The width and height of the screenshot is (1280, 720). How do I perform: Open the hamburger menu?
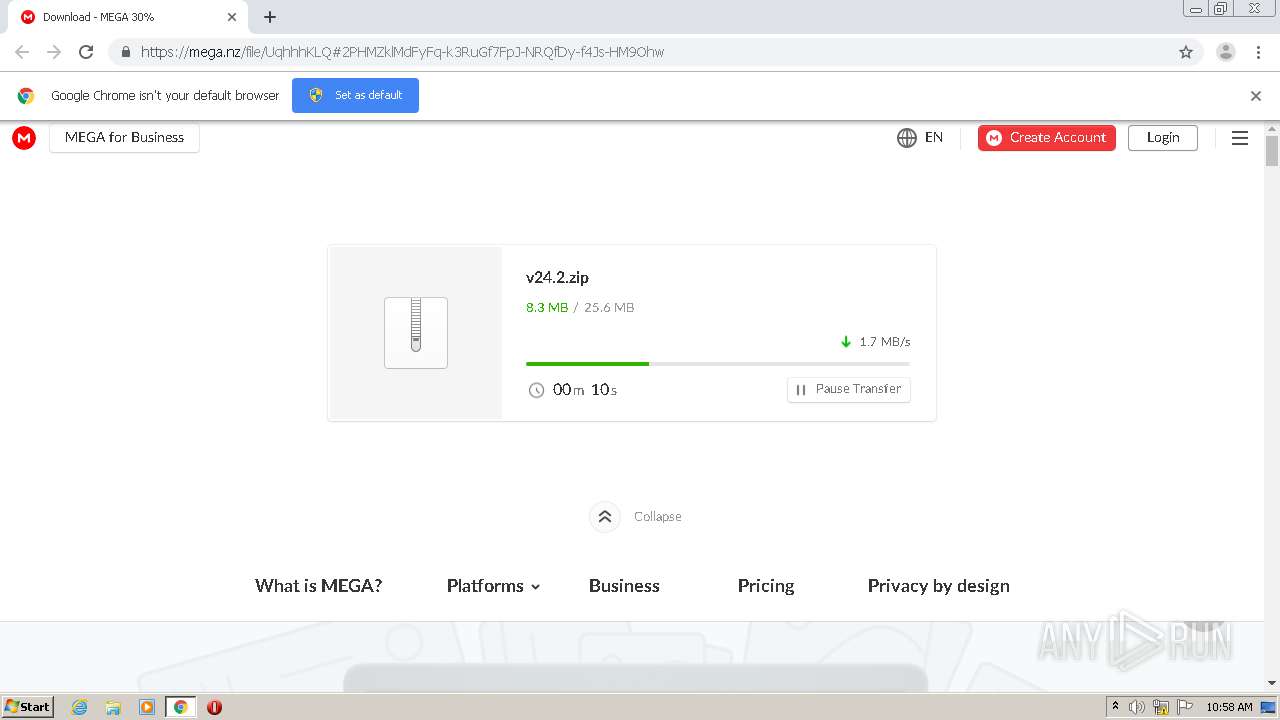[1240, 138]
